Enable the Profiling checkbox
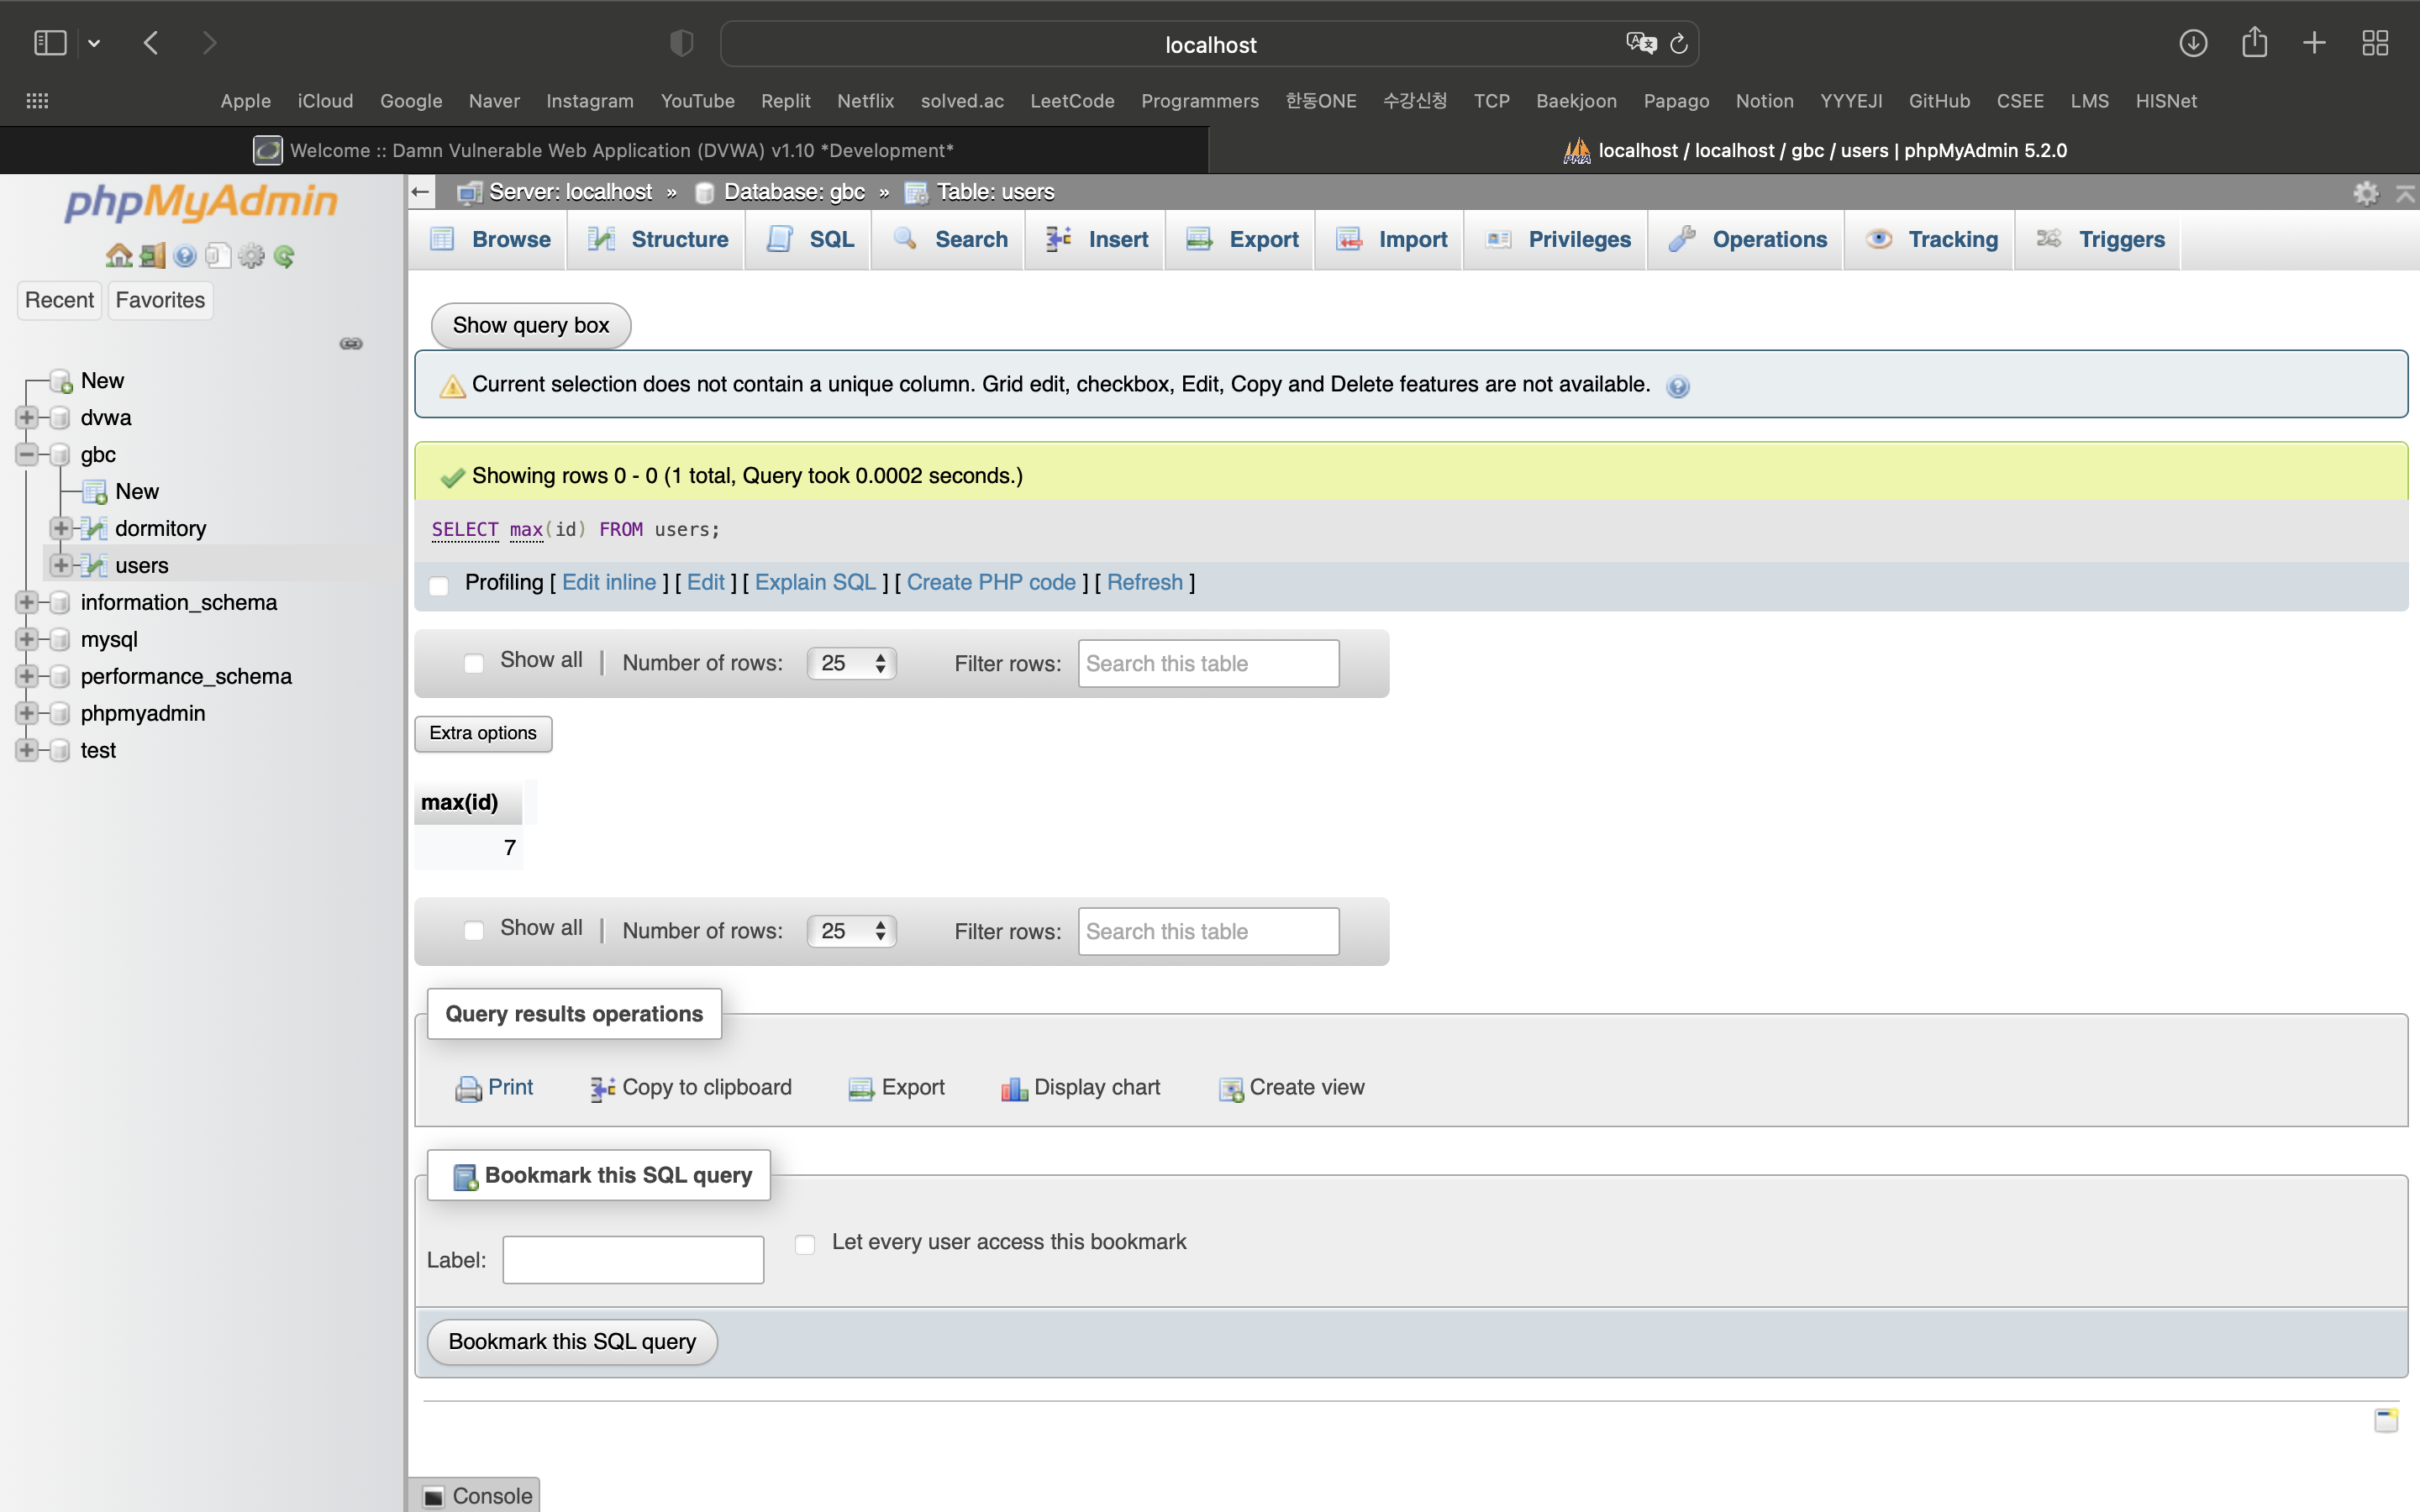 [439, 585]
